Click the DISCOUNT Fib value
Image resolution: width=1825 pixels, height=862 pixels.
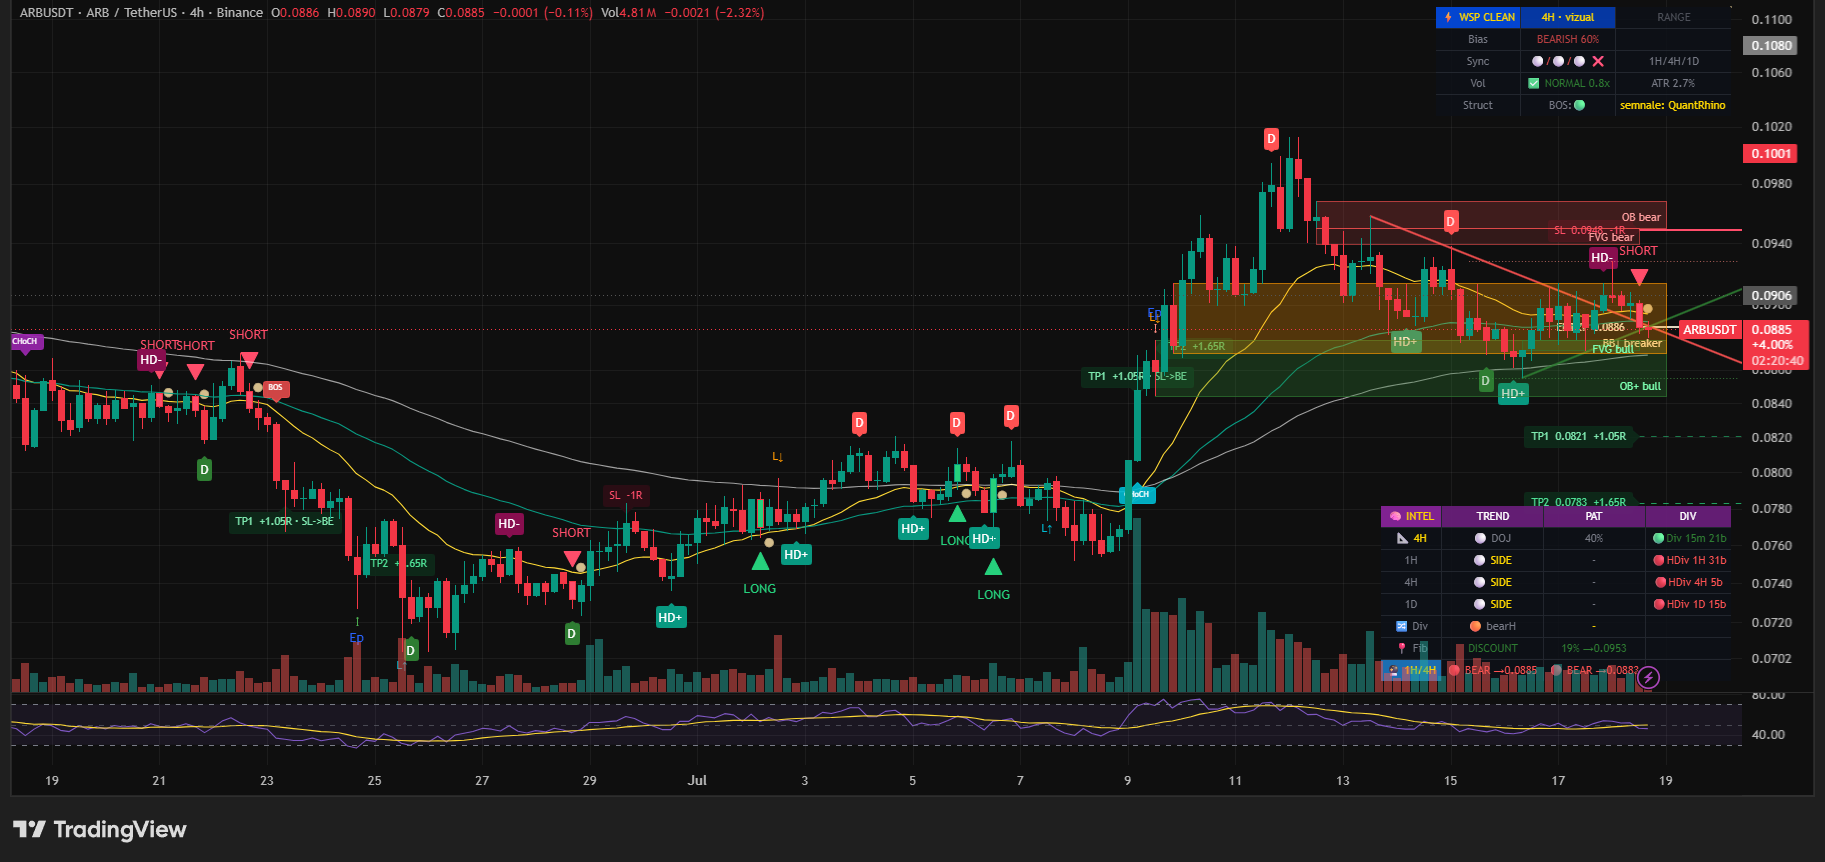click(x=1492, y=649)
